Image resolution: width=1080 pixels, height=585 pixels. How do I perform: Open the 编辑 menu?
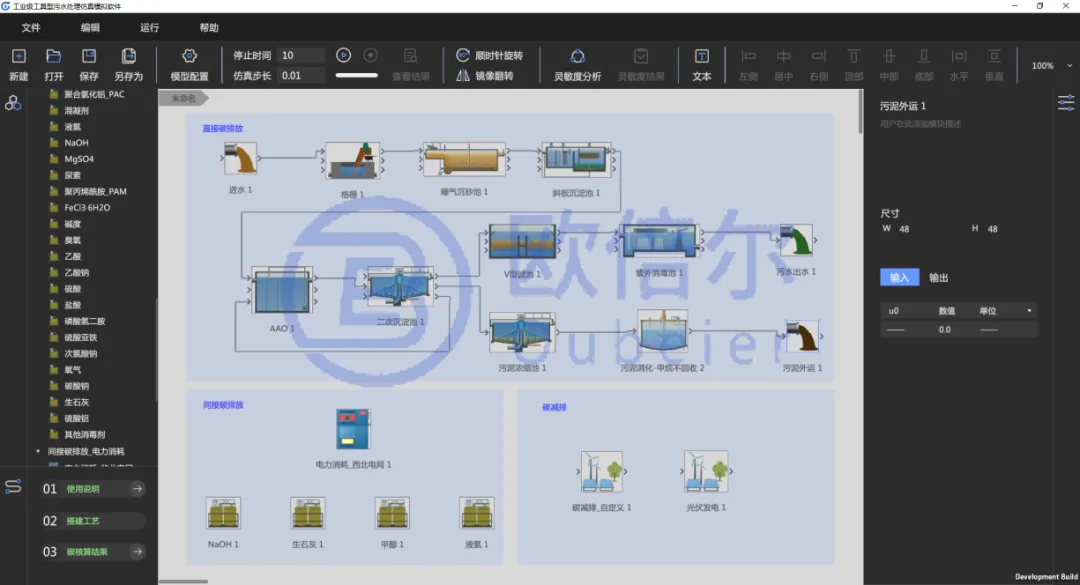point(90,28)
